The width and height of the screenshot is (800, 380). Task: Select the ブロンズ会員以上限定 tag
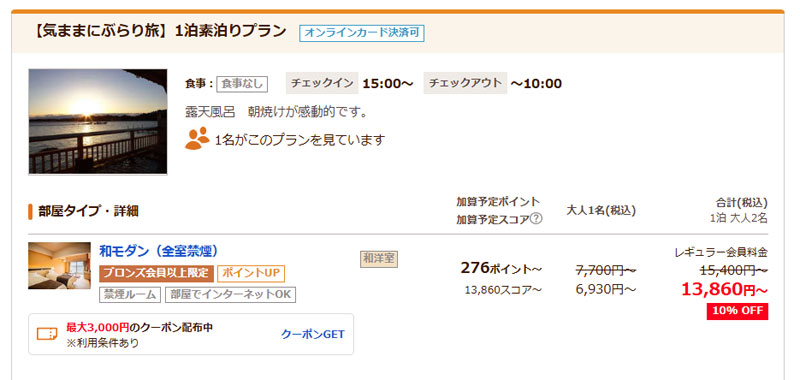[x=156, y=273]
